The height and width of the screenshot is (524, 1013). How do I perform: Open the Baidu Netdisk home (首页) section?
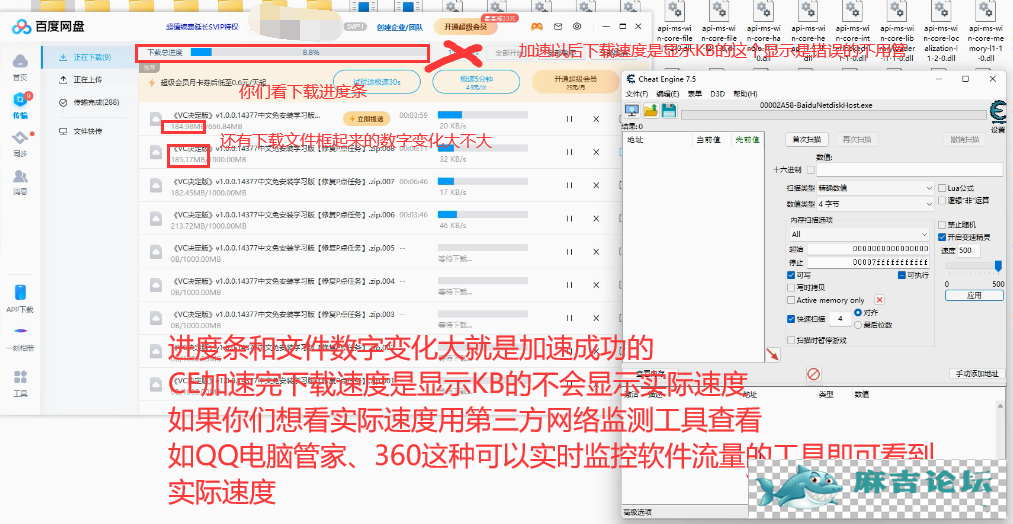tap(21, 67)
